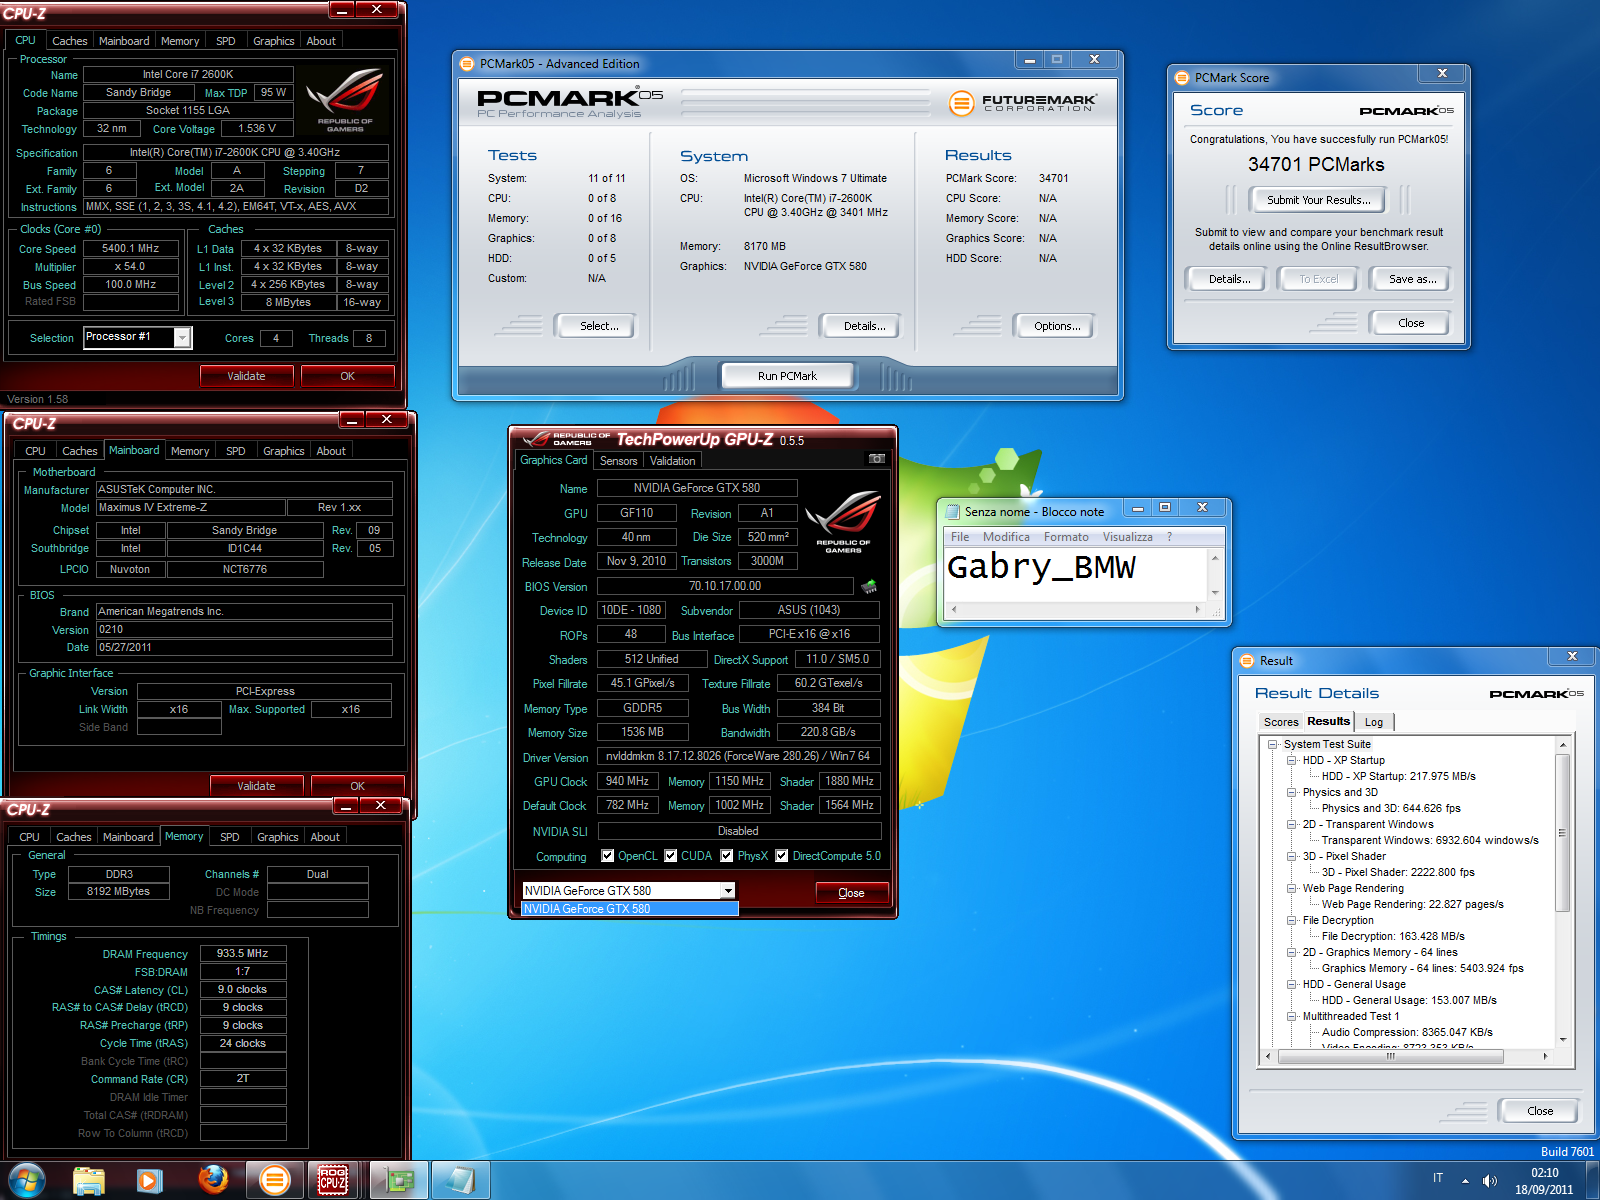The image size is (1600, 1200).
Task: Collapse the 3D - Pixel Shader node
Action: click(1292, 856)
